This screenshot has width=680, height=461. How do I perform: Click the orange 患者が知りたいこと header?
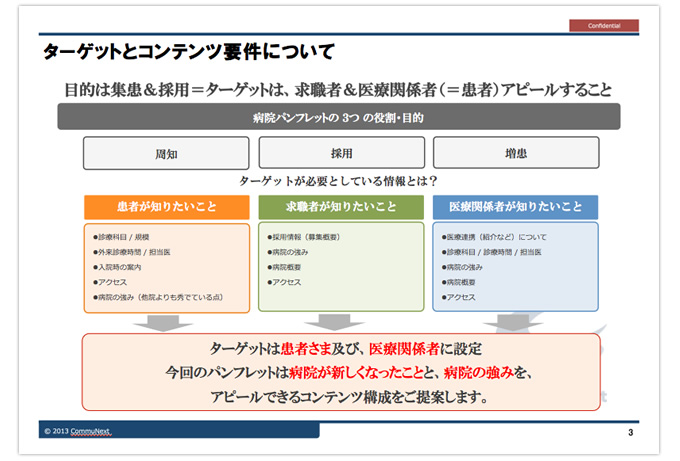[x=165, y=207]
